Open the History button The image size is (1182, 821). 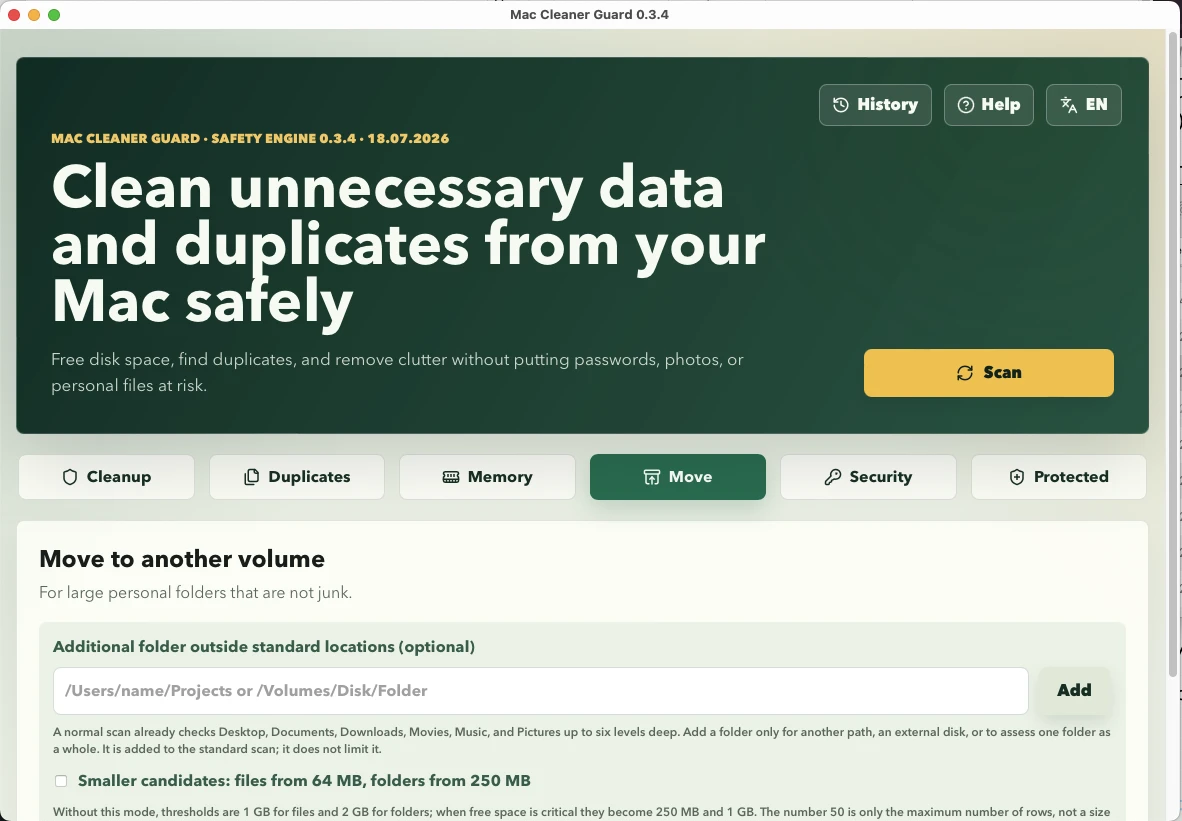tap(875, 105)
